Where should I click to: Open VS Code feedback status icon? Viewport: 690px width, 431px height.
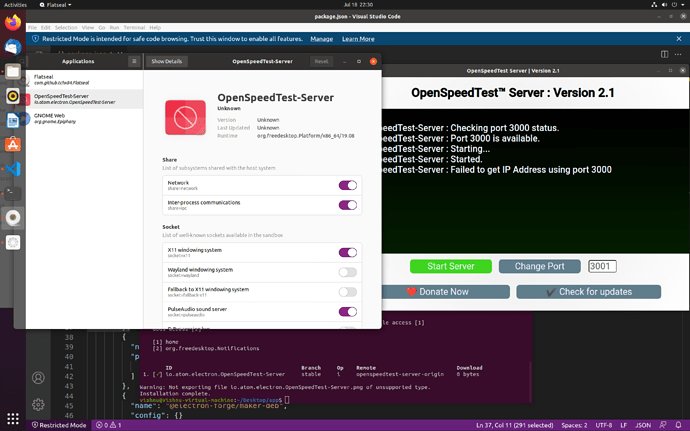coord(663,425)
